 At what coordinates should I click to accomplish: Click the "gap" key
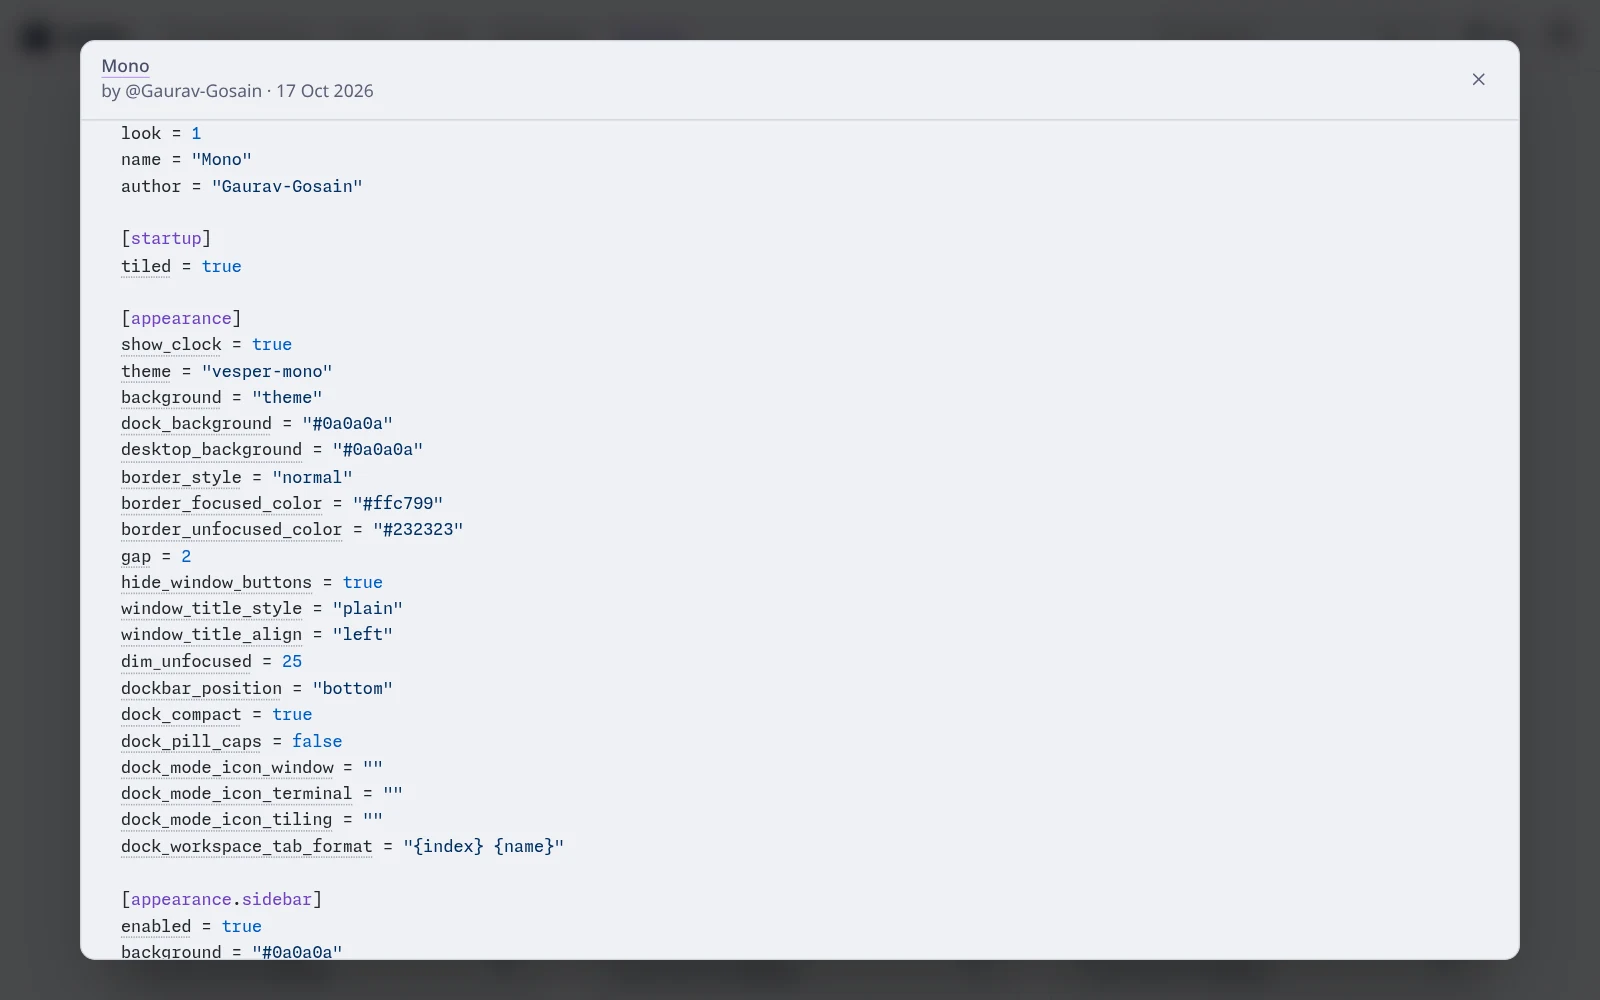(136, 556)
